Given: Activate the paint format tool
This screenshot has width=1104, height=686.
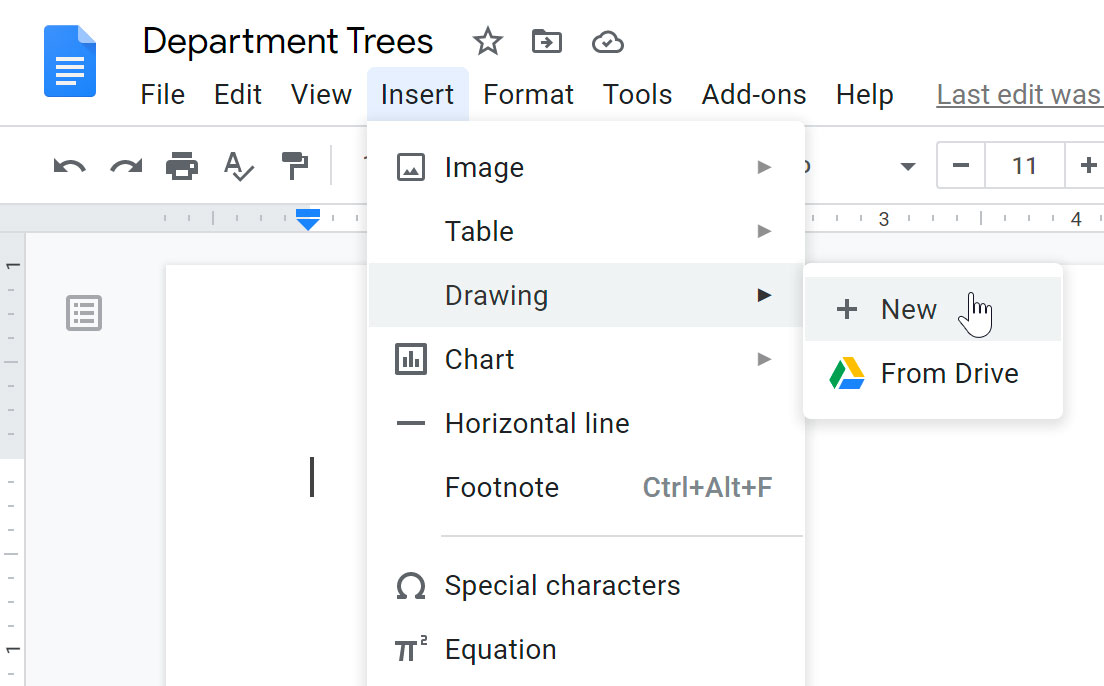Looking at the screenshot, I should point(295,165).
